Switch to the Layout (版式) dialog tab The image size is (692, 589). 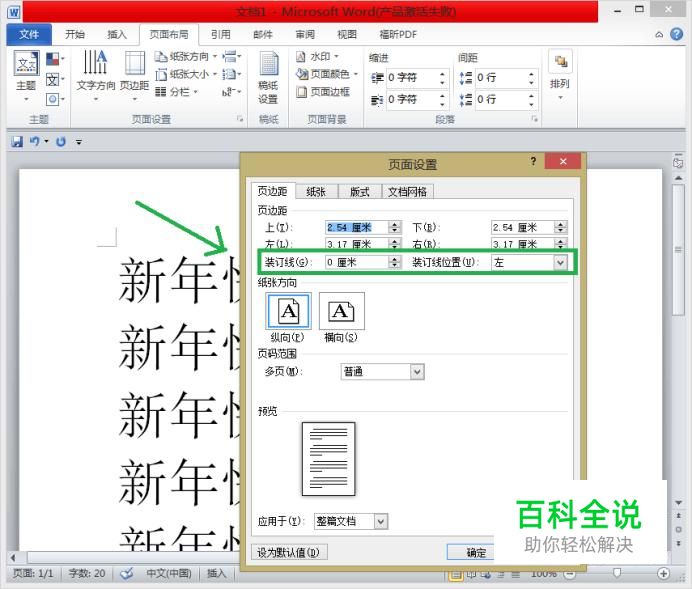pyautogui.click(x=359, y=192)
